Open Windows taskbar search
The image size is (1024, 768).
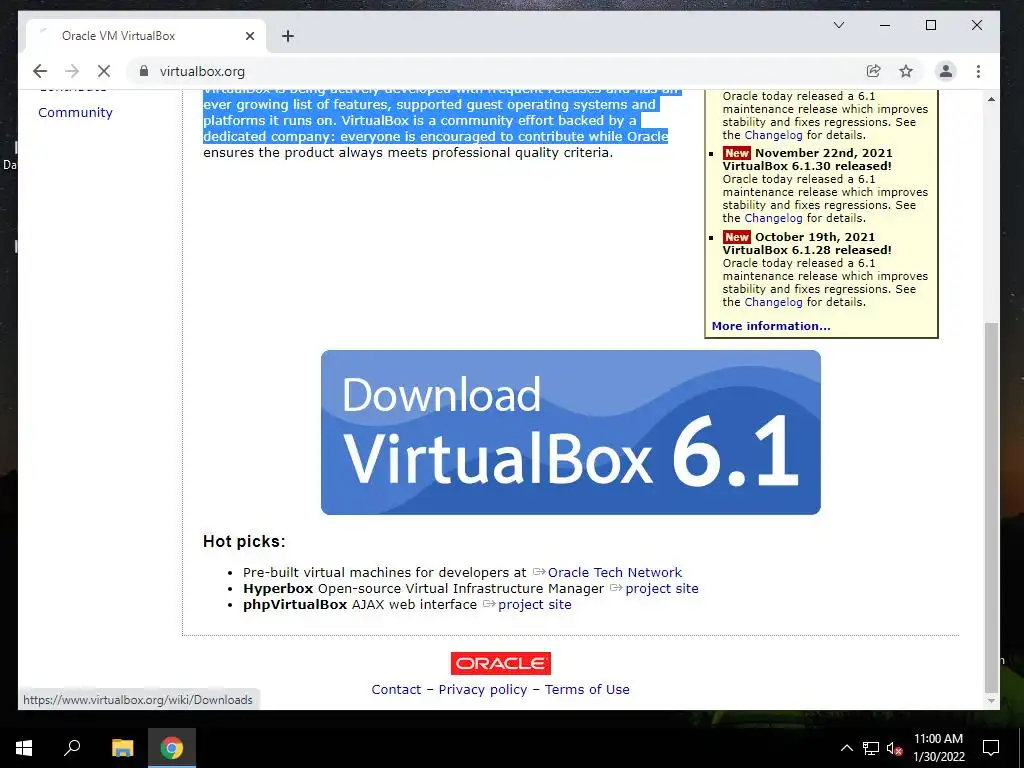click(x=72, y=748)
